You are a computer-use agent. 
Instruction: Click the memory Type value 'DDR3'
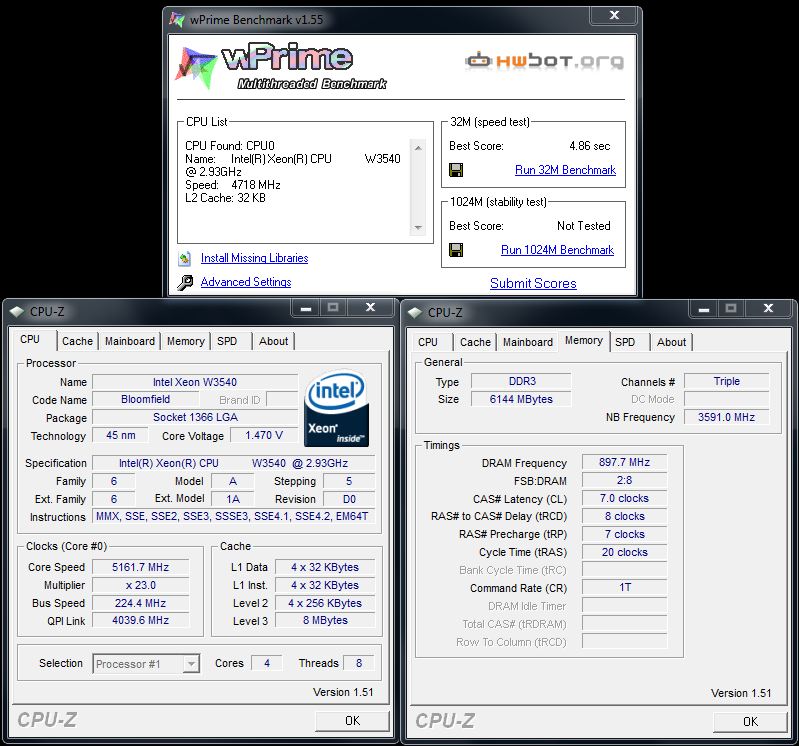click(522, 381)
